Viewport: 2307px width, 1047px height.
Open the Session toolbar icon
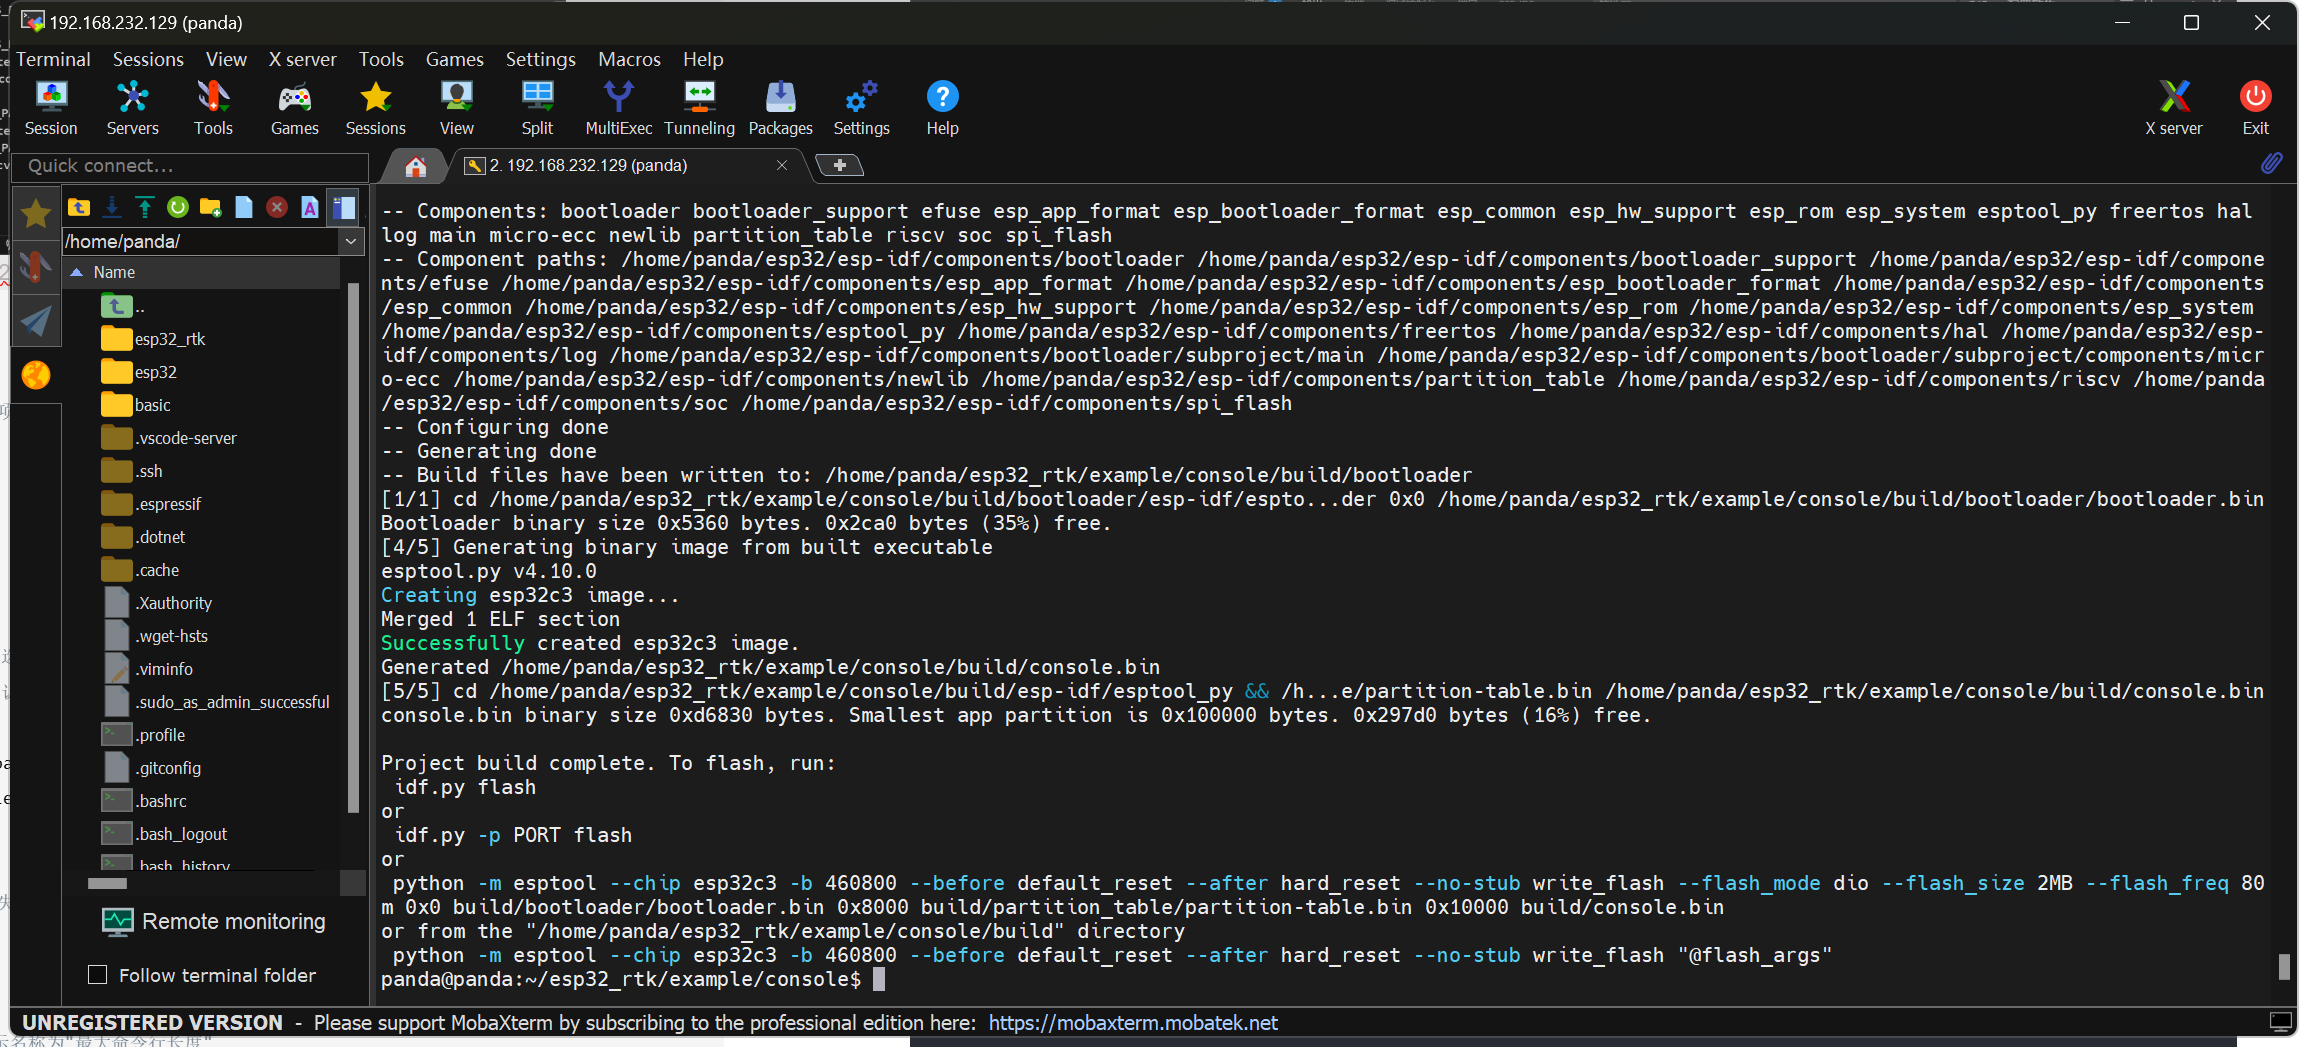click(x=51, y=107)
